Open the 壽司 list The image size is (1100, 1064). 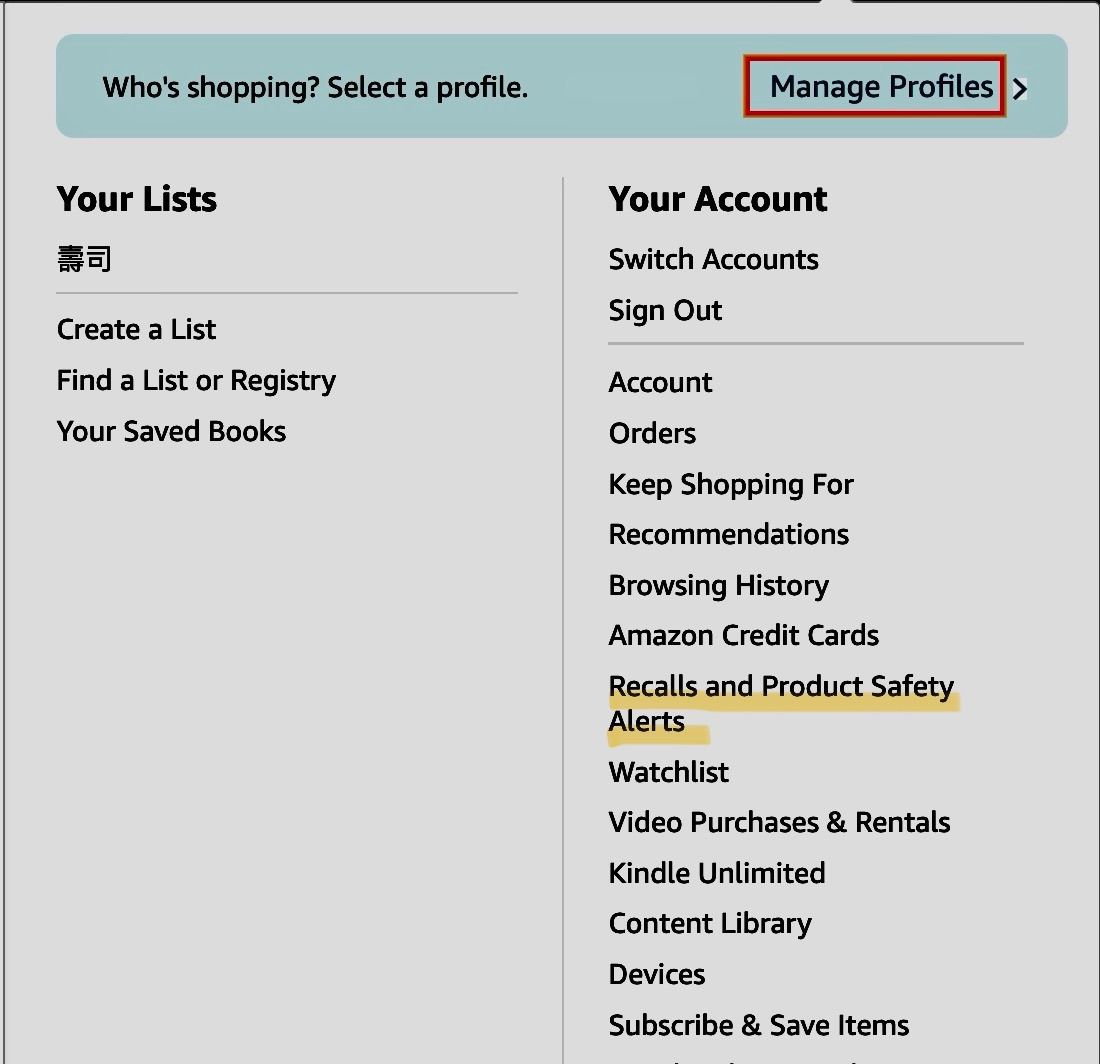84,260
